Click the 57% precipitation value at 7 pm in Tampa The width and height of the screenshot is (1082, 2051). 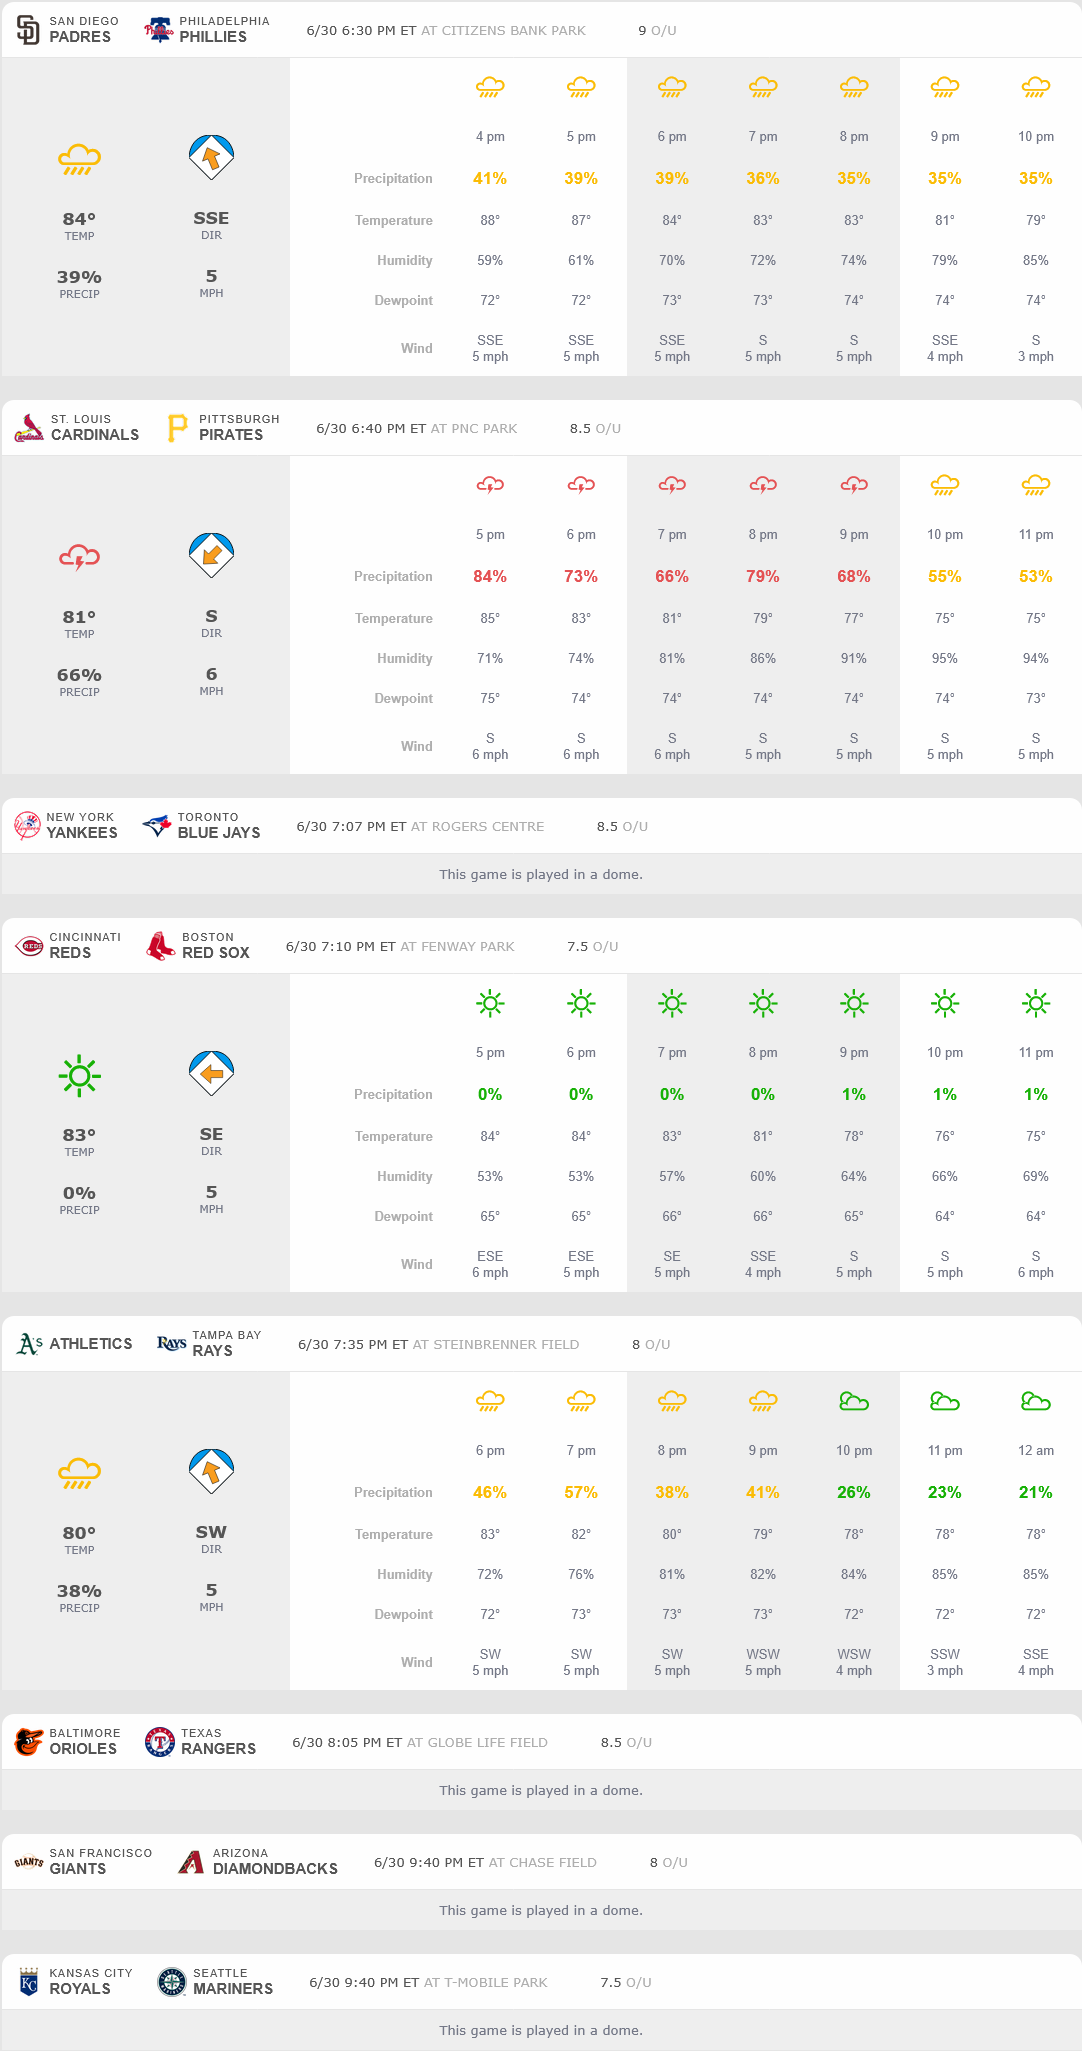581,1493
